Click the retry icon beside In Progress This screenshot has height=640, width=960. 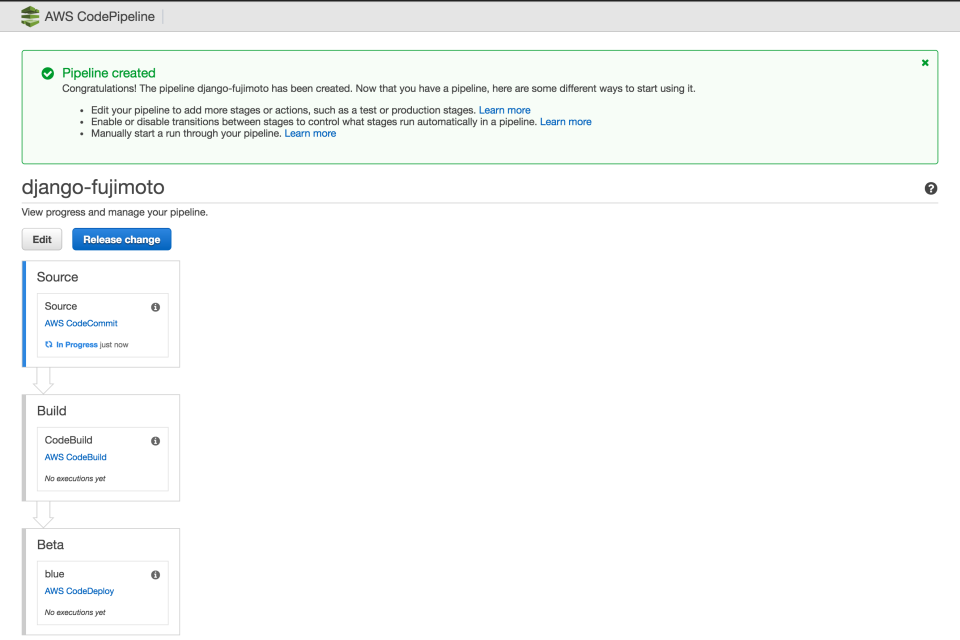click(x=47, y=343)
